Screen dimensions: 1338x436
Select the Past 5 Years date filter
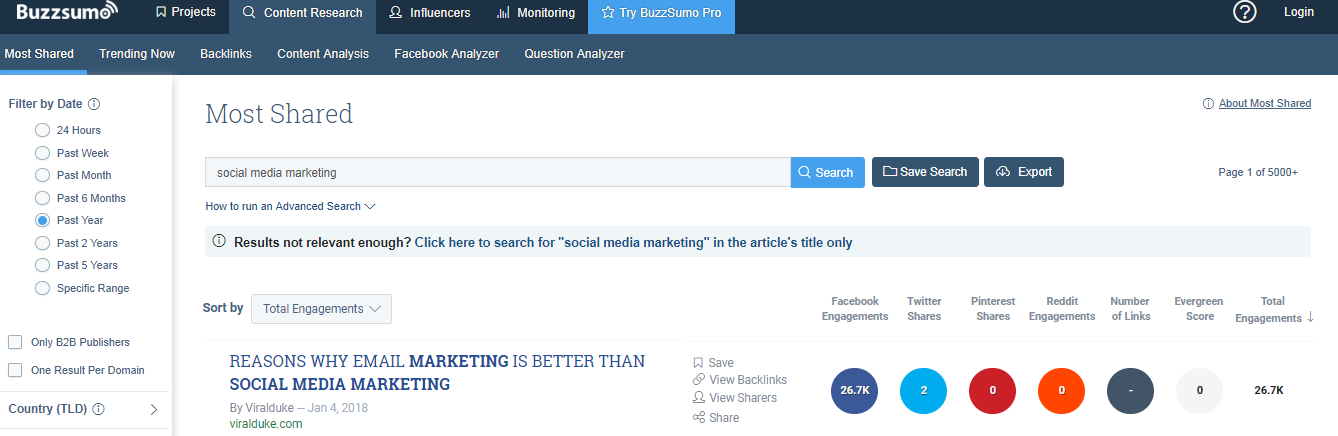coord(42,265)
